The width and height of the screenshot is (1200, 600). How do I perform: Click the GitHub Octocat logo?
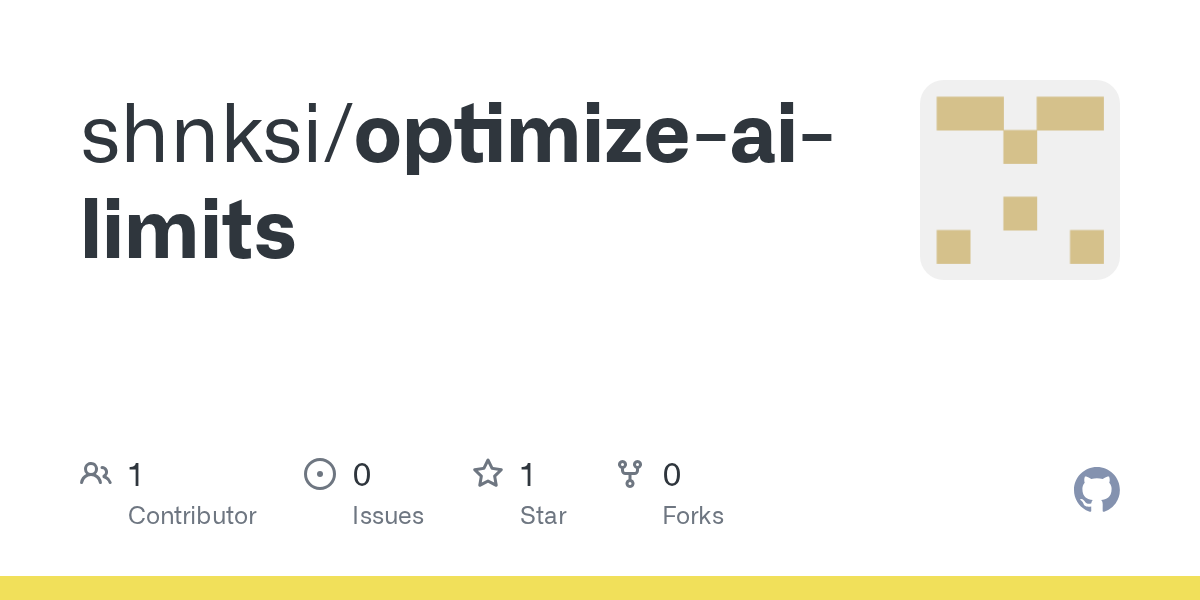click(x=1096, y=491)
